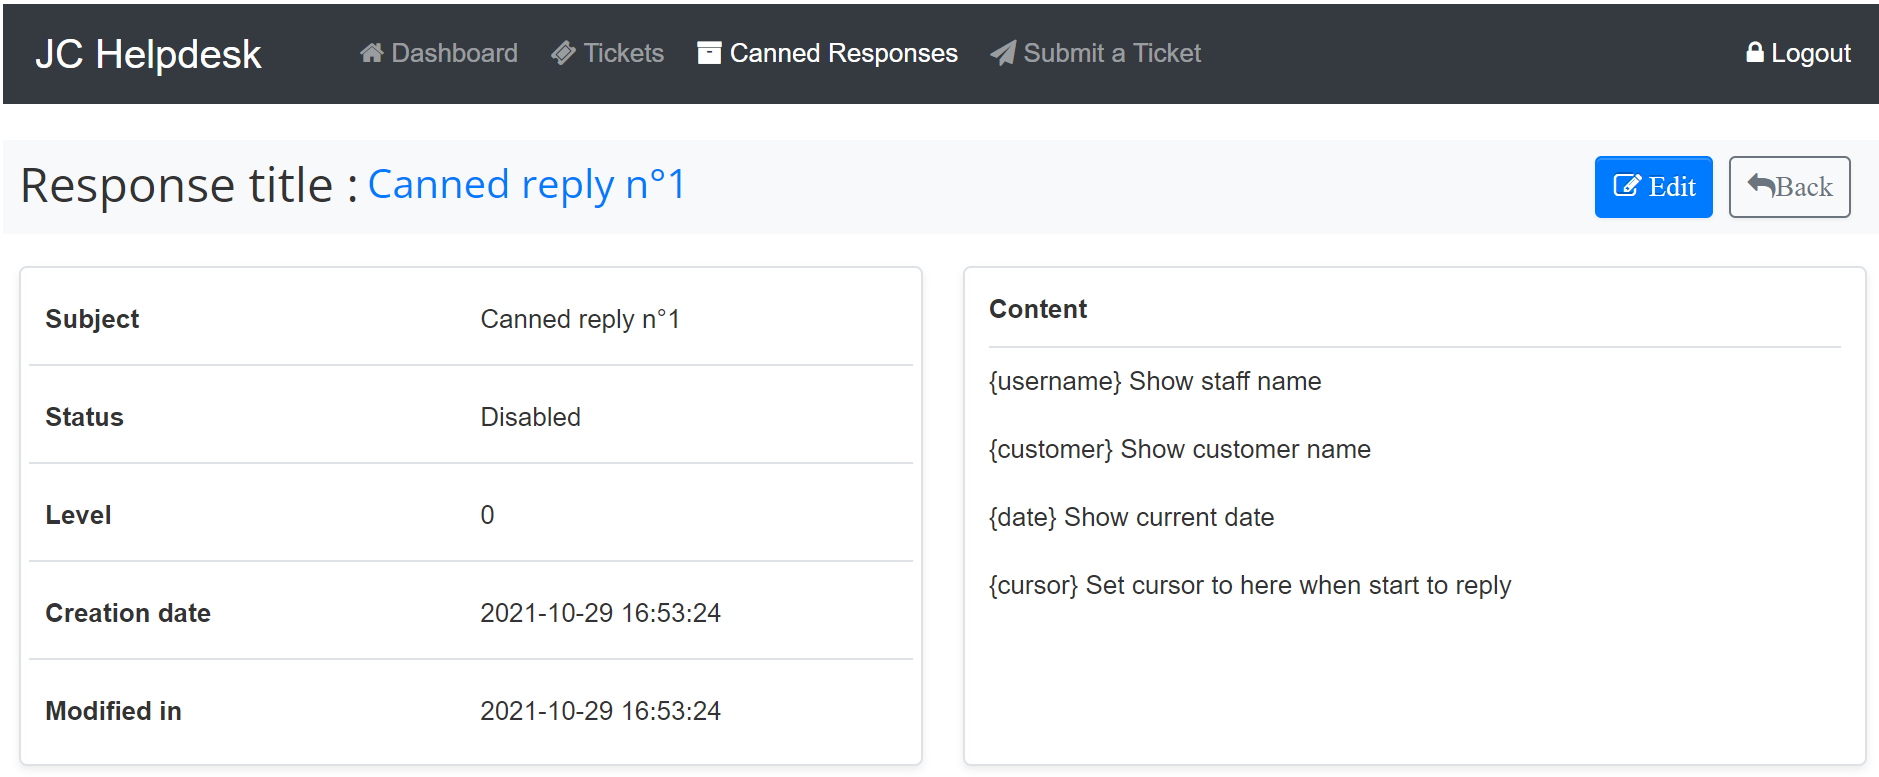The height and width of the screenshot is (777, 1879).
Task: Click the pencil icon in the Edit button
Action: [1627, 186]
